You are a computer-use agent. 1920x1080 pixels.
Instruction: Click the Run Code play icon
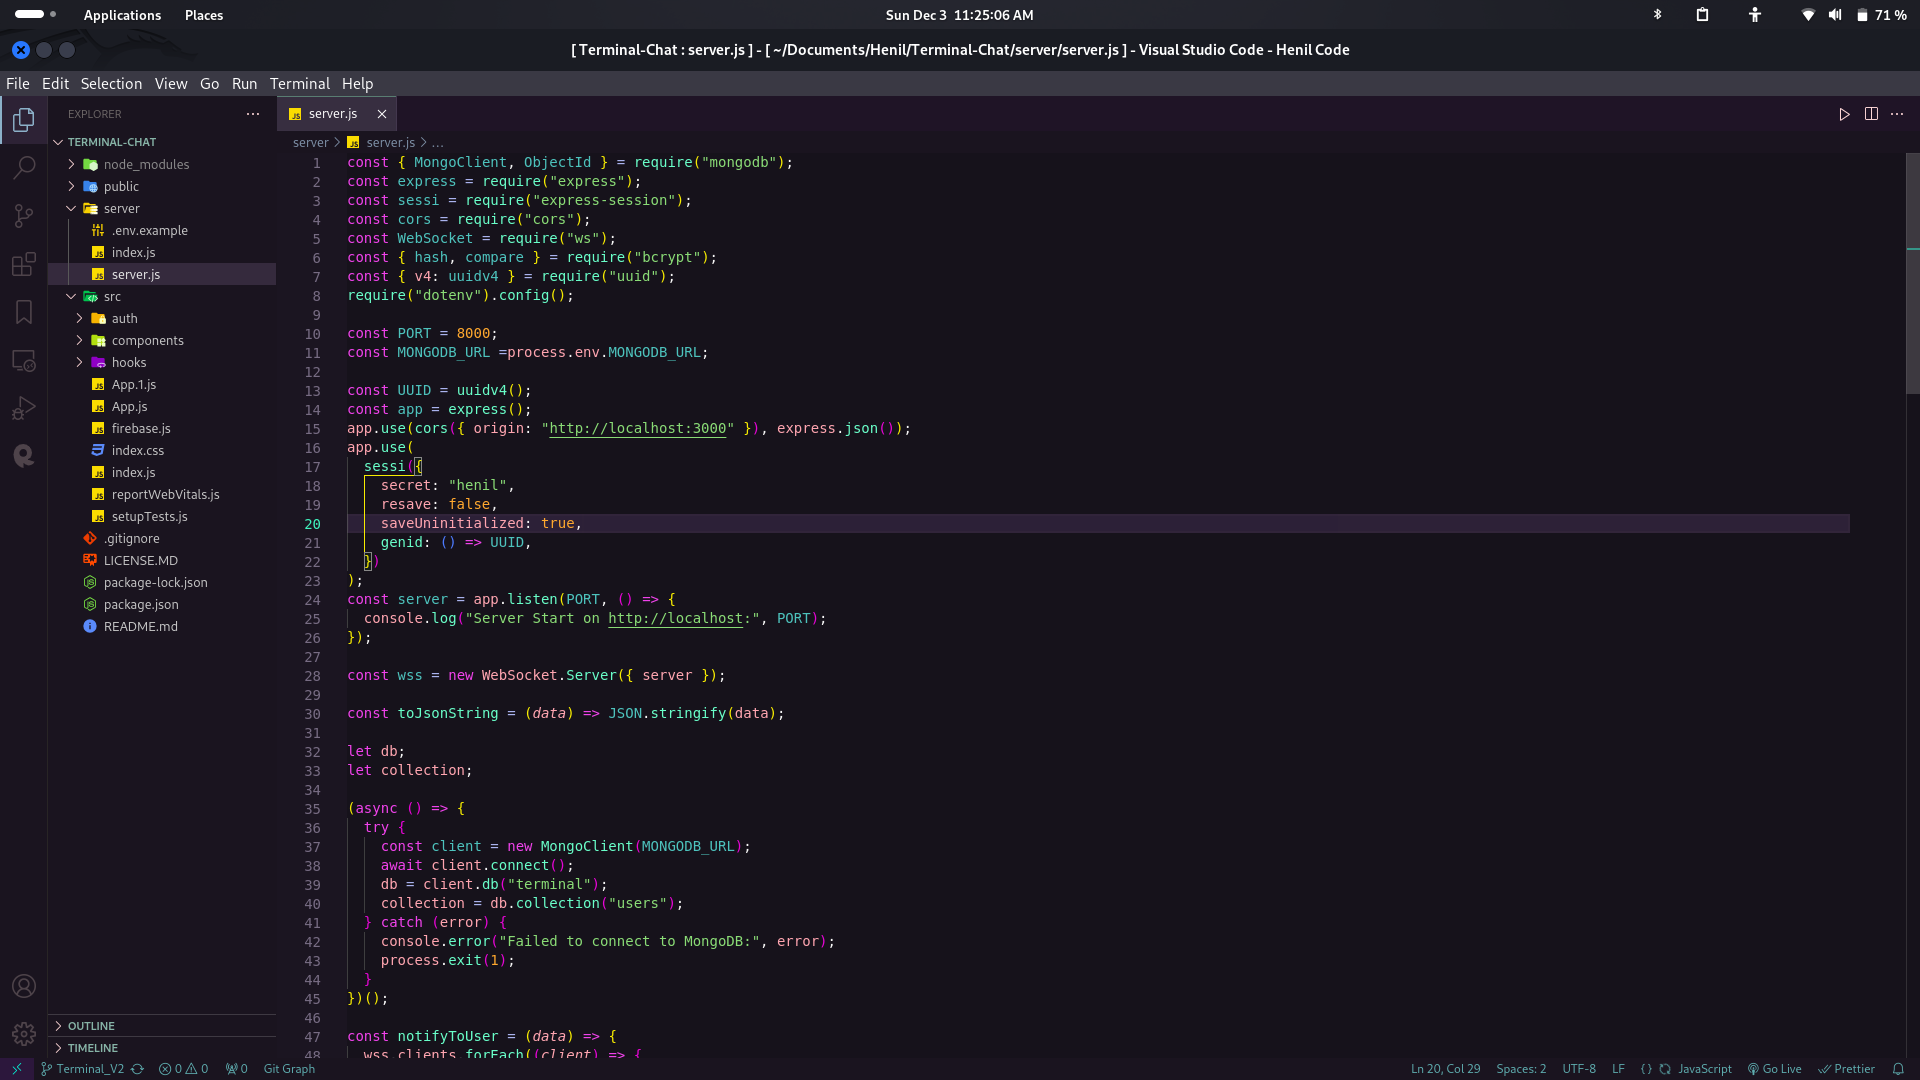1844,114
